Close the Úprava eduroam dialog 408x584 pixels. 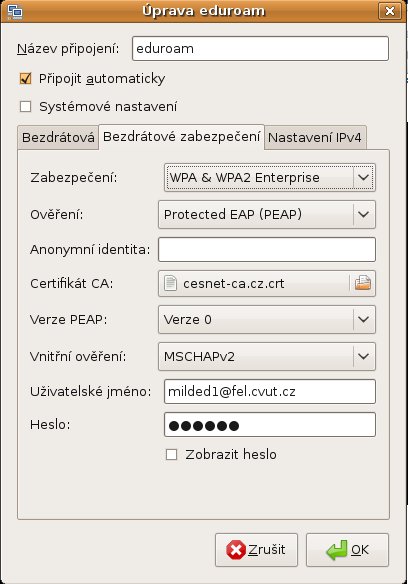point(390,11)
